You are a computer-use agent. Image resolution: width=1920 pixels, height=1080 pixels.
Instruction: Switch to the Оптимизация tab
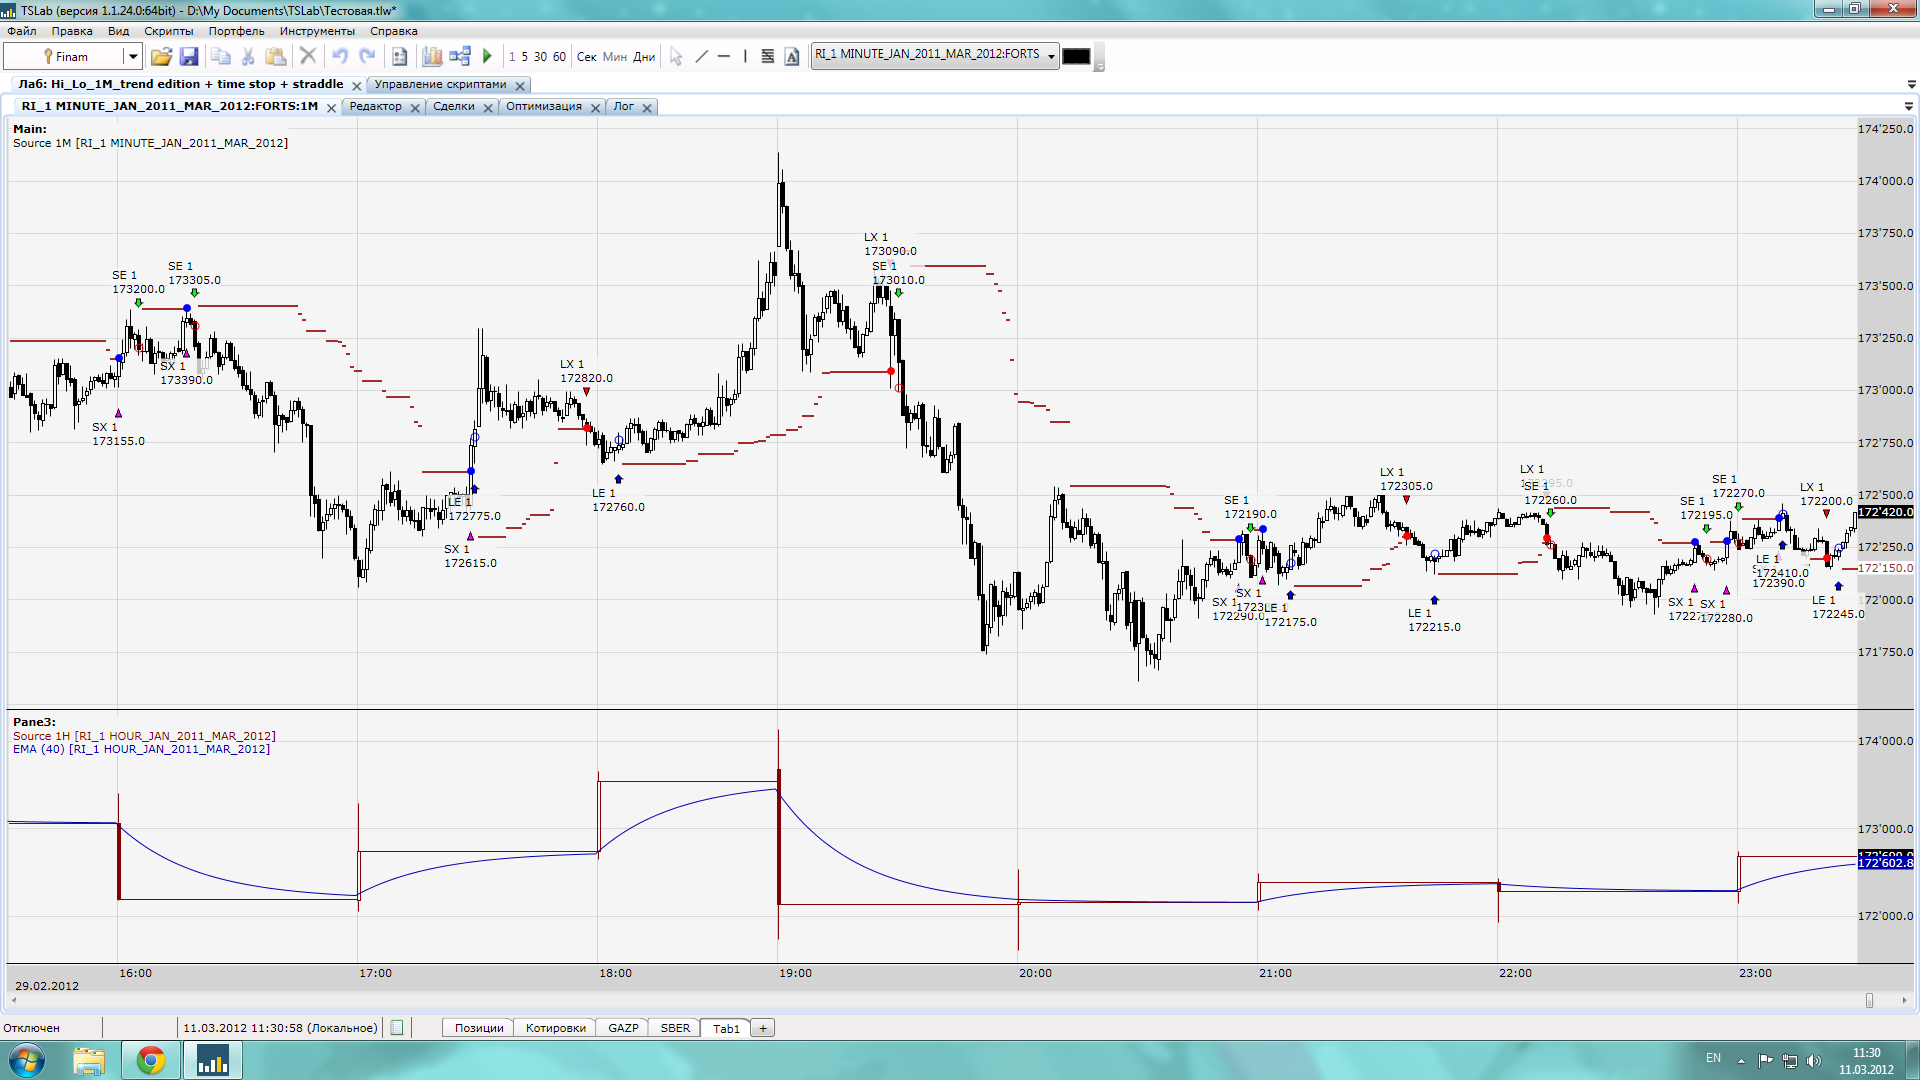pos(543,107)
